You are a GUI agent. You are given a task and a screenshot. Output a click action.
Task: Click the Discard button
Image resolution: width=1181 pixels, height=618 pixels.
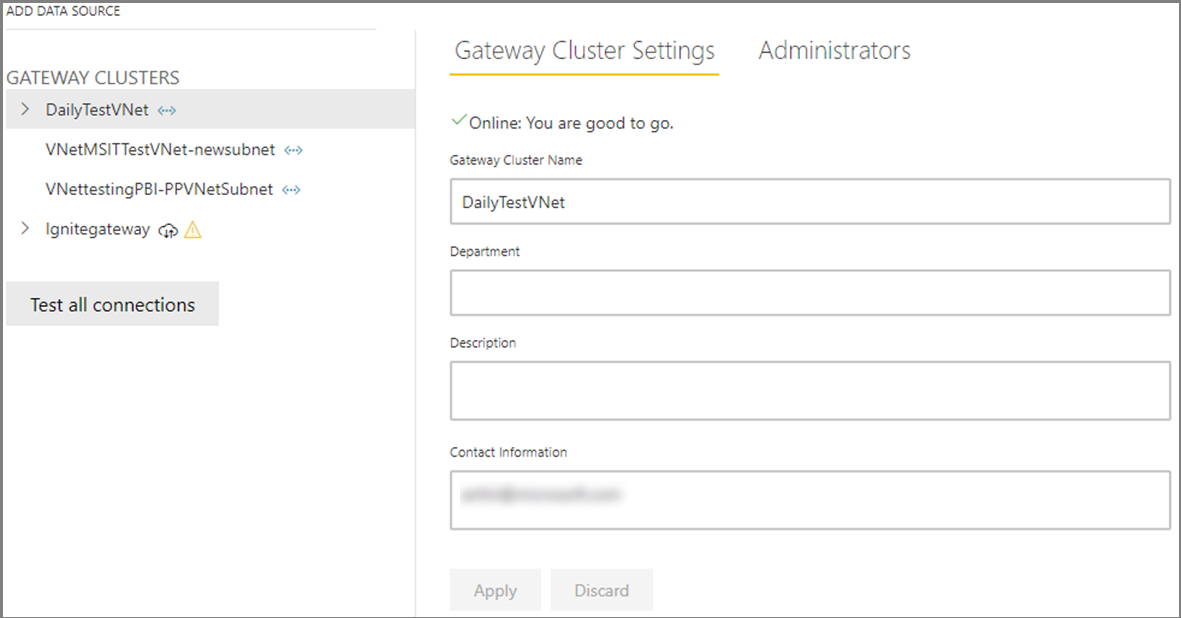pyautogui.click(x=602, y=589)
